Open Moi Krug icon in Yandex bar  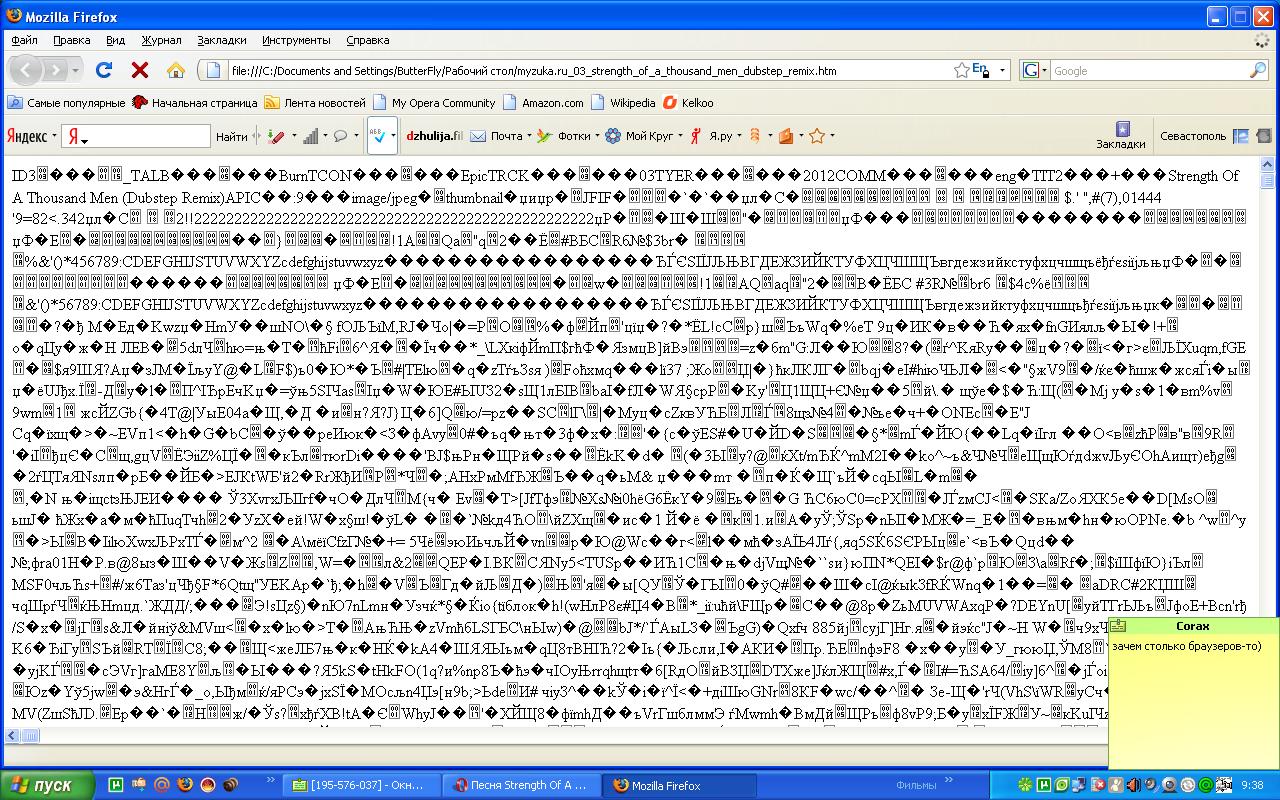coord(613,136)
